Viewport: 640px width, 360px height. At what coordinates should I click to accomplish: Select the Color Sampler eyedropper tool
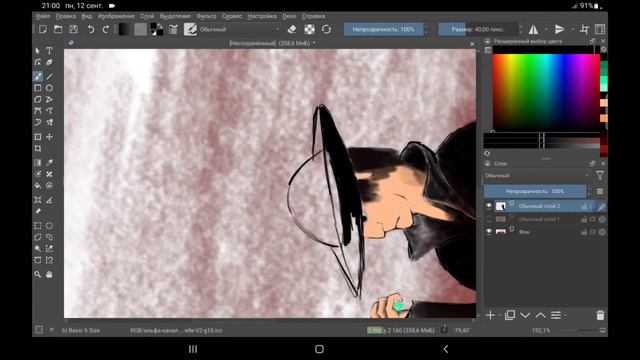click(49, 162)
